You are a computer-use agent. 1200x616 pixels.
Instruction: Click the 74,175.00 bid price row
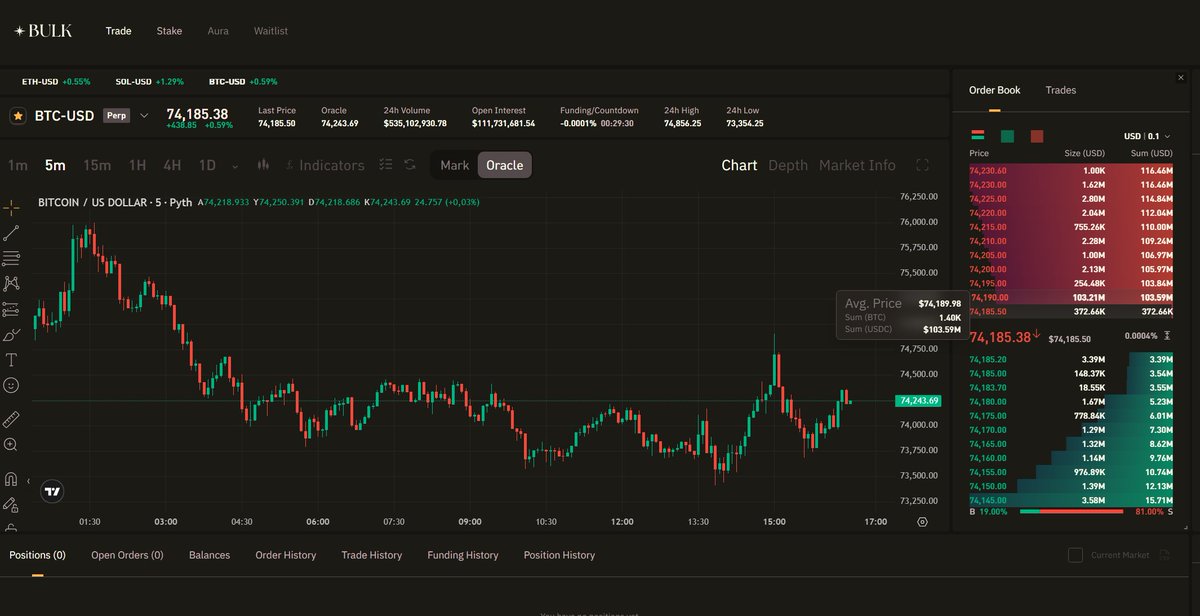click(x=1071, y=415)
